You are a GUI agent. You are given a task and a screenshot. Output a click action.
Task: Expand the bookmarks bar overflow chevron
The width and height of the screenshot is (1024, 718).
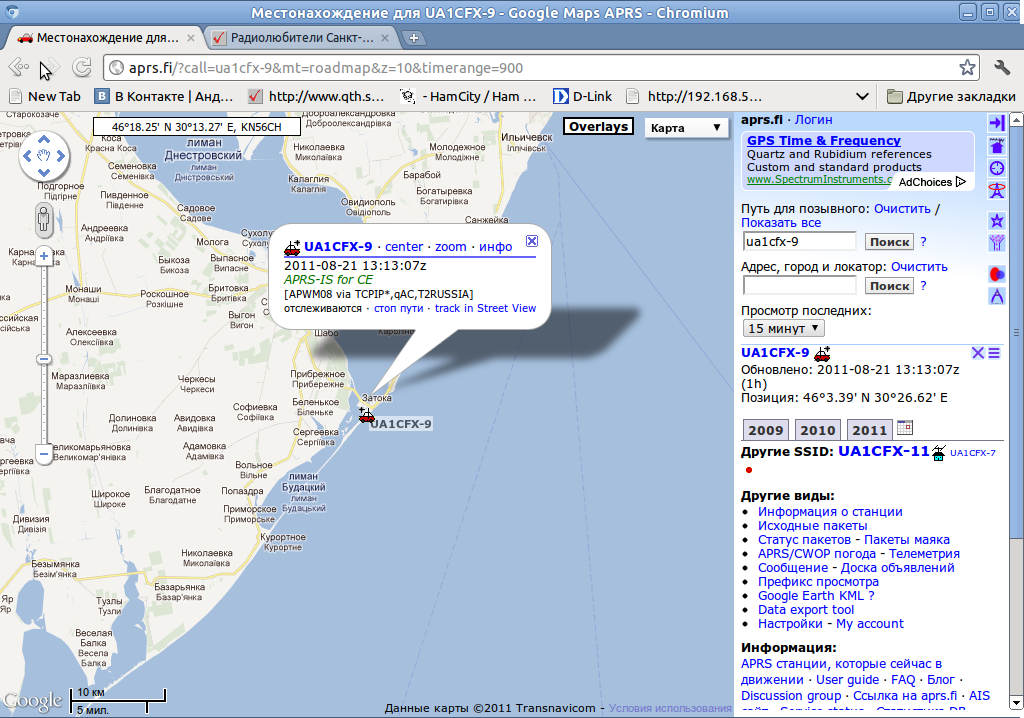tap(860, 97)
